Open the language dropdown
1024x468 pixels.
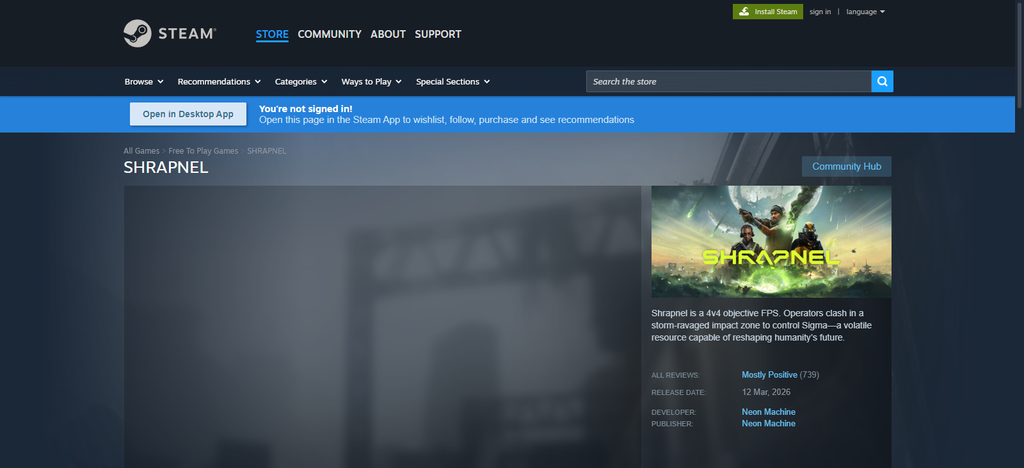click(865, 12)
